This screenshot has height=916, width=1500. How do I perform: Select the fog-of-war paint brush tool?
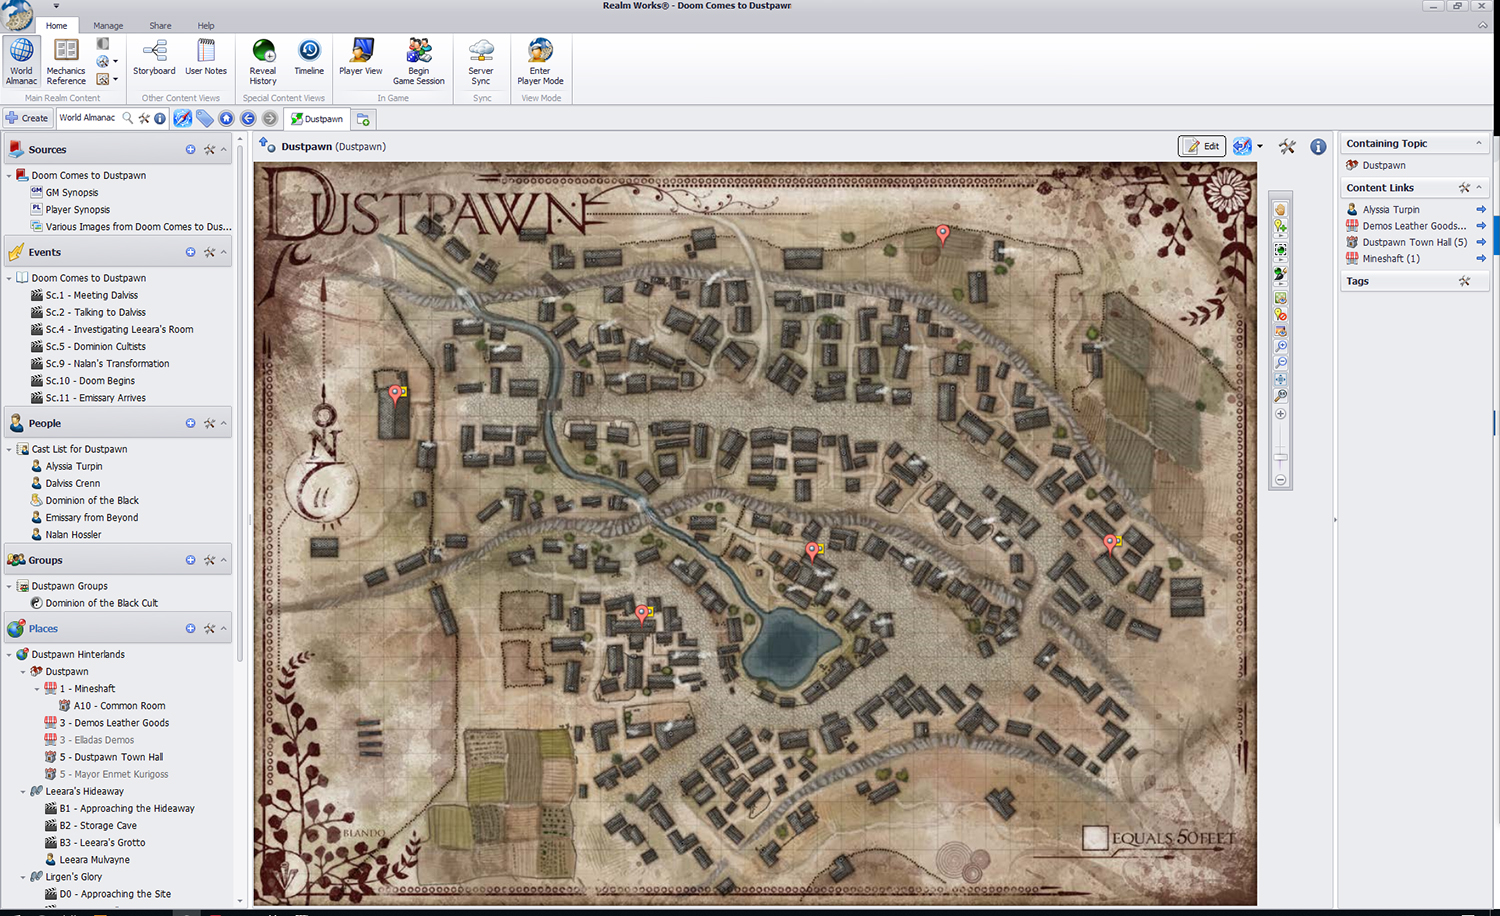click(x=1280, y=273)
